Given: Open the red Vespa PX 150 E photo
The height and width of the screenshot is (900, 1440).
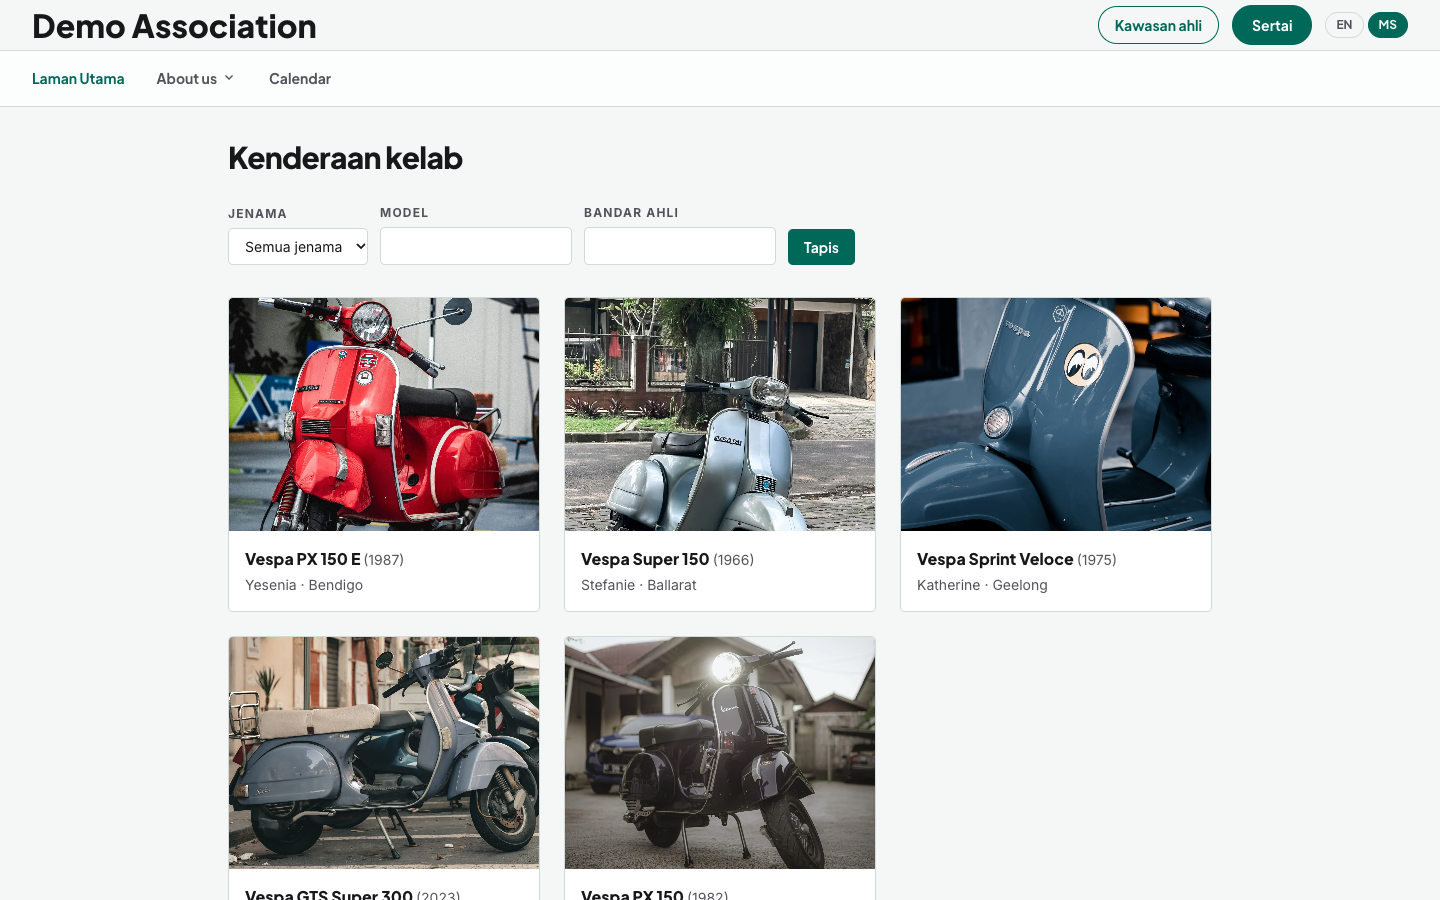Looking at the screenshot, I should point(384,414).
